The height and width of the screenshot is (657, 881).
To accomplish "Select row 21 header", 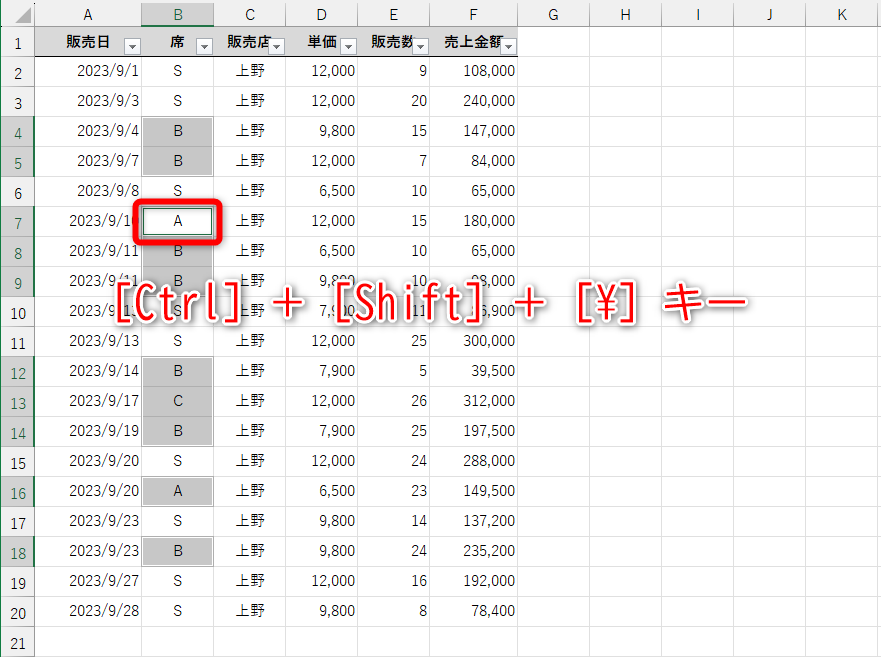I will pyautogui.click(x=17, y=643).
